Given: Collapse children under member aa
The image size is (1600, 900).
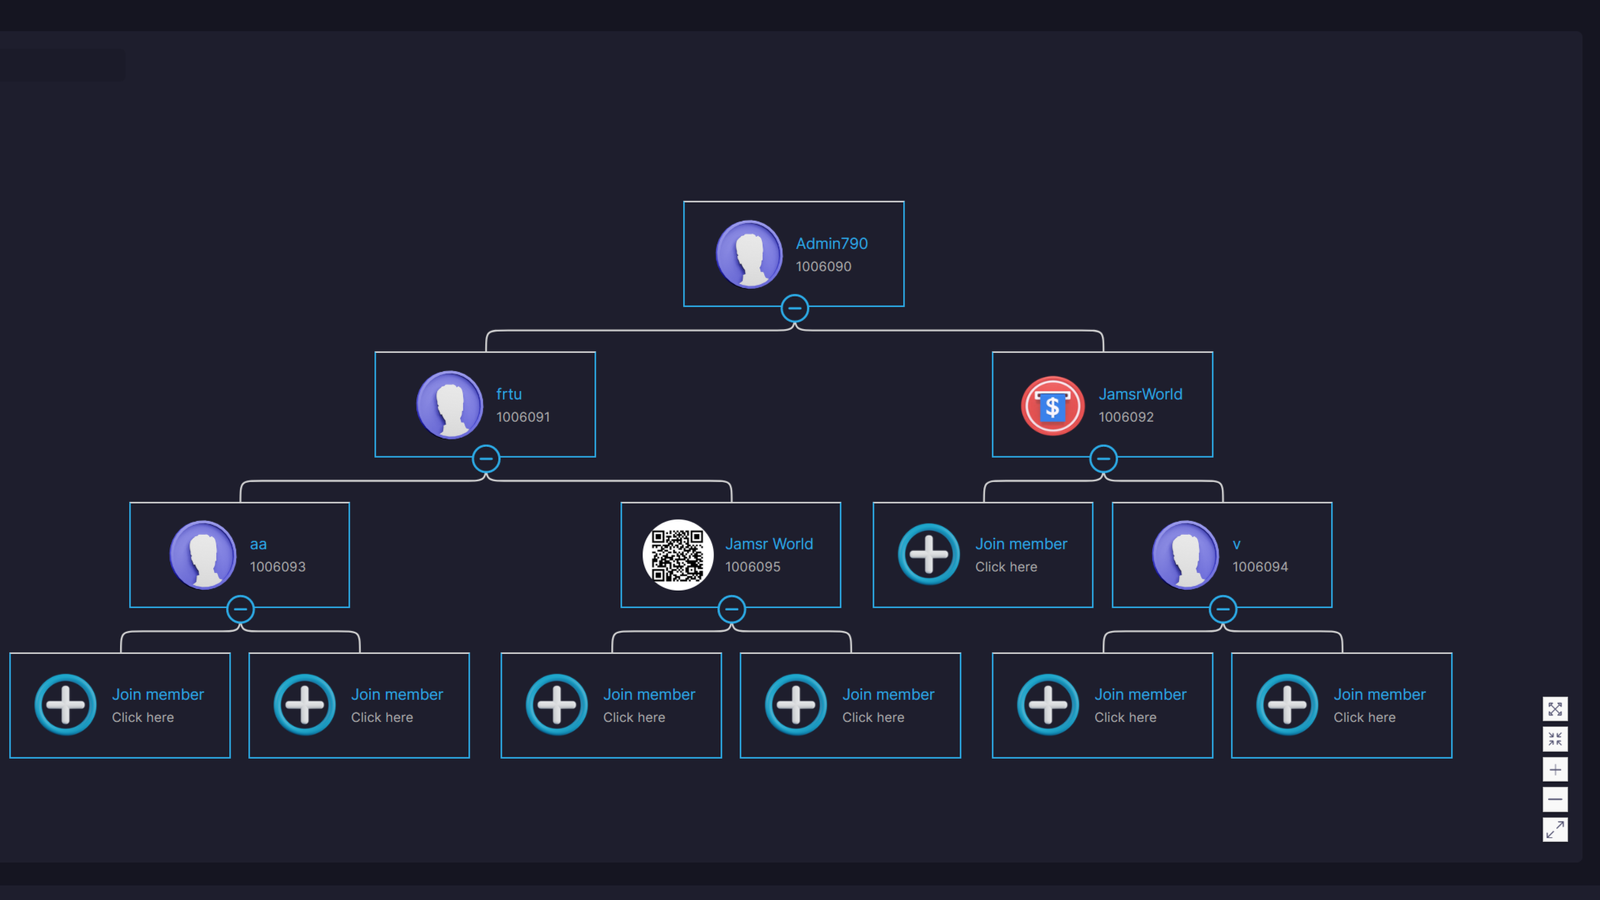Looking at the screenshot, I should tap(240, 609).
